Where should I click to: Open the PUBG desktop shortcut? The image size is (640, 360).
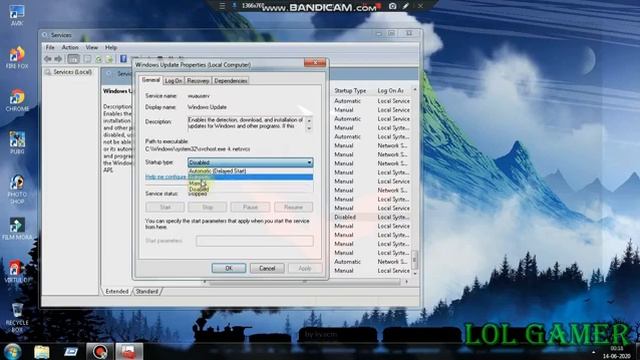coord(17,143)
